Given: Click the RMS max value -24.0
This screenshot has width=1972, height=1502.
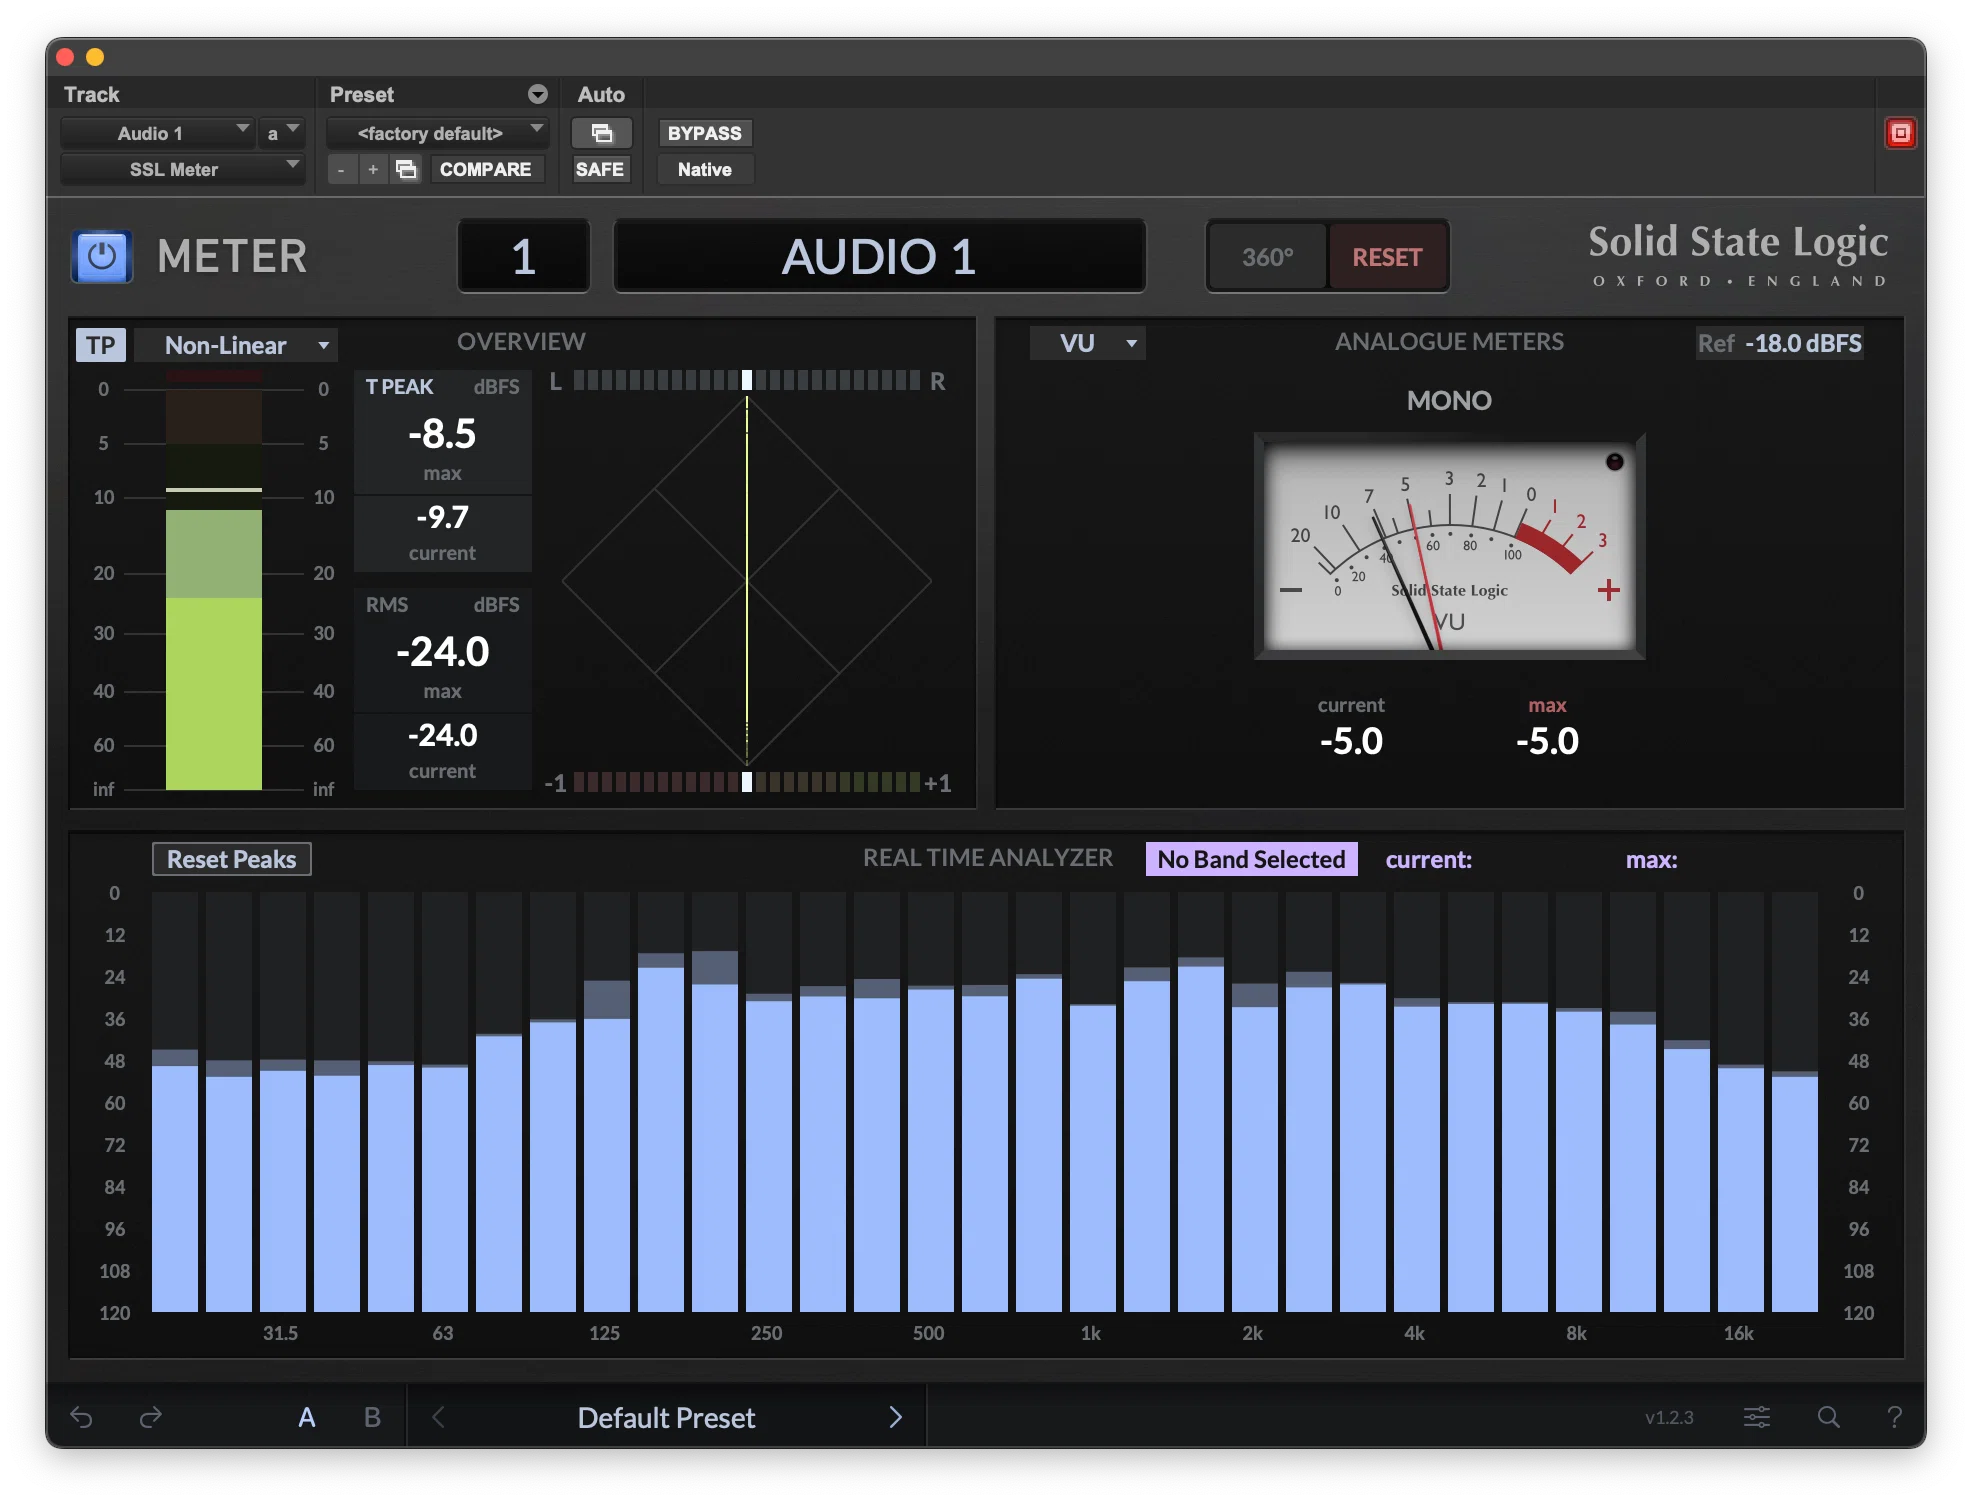Looking at the screenshot, I should (x=442, y=652).
